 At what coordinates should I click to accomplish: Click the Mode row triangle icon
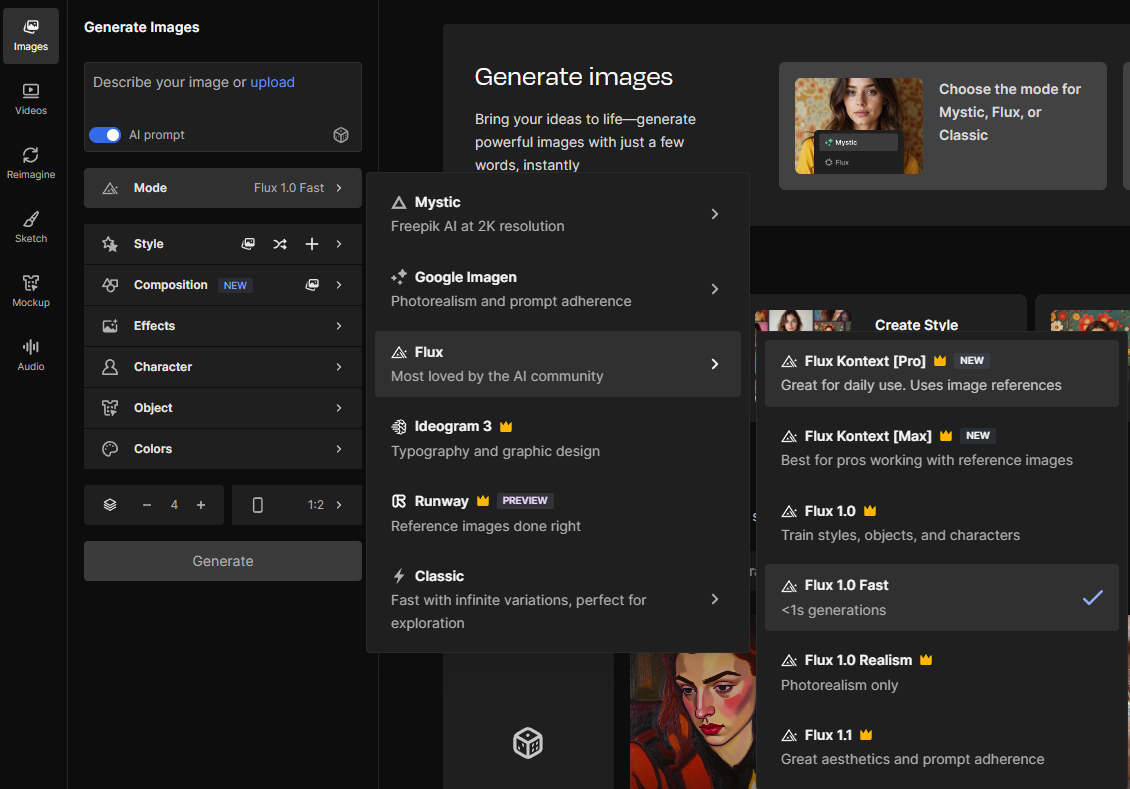click(110, 188)
